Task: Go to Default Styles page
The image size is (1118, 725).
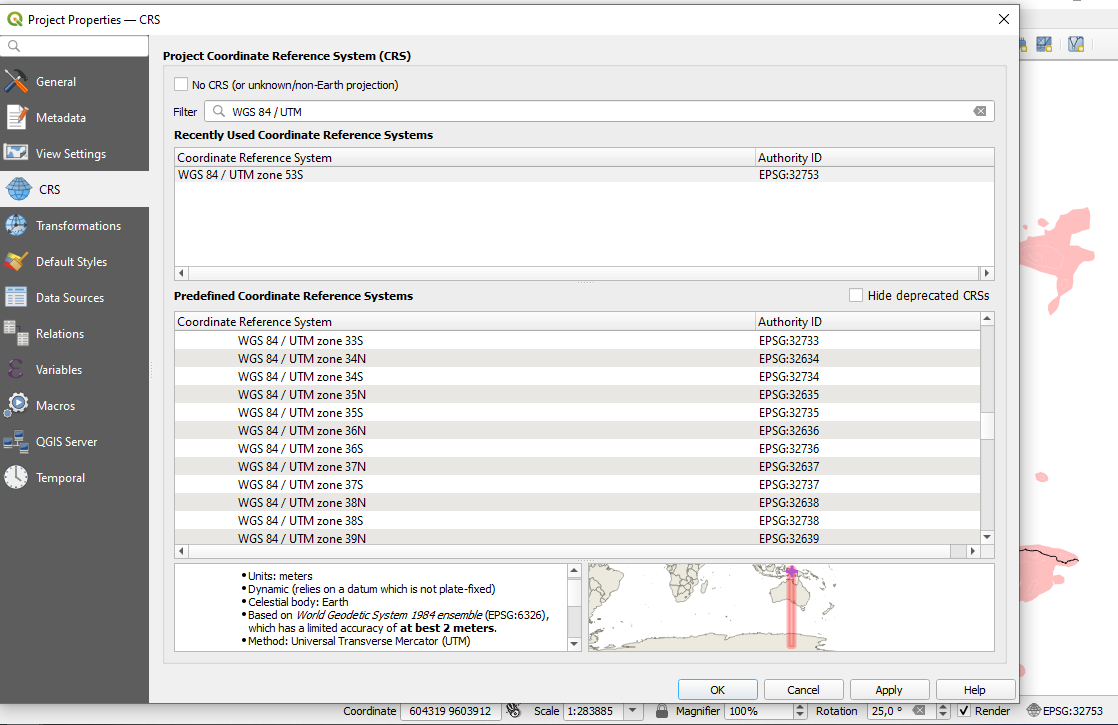Action: (x=74, y=262)
